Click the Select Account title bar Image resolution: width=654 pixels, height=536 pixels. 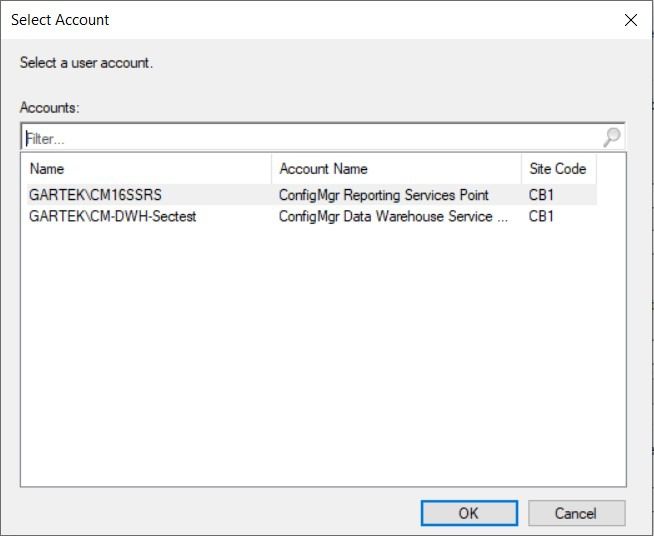(300, 20)
